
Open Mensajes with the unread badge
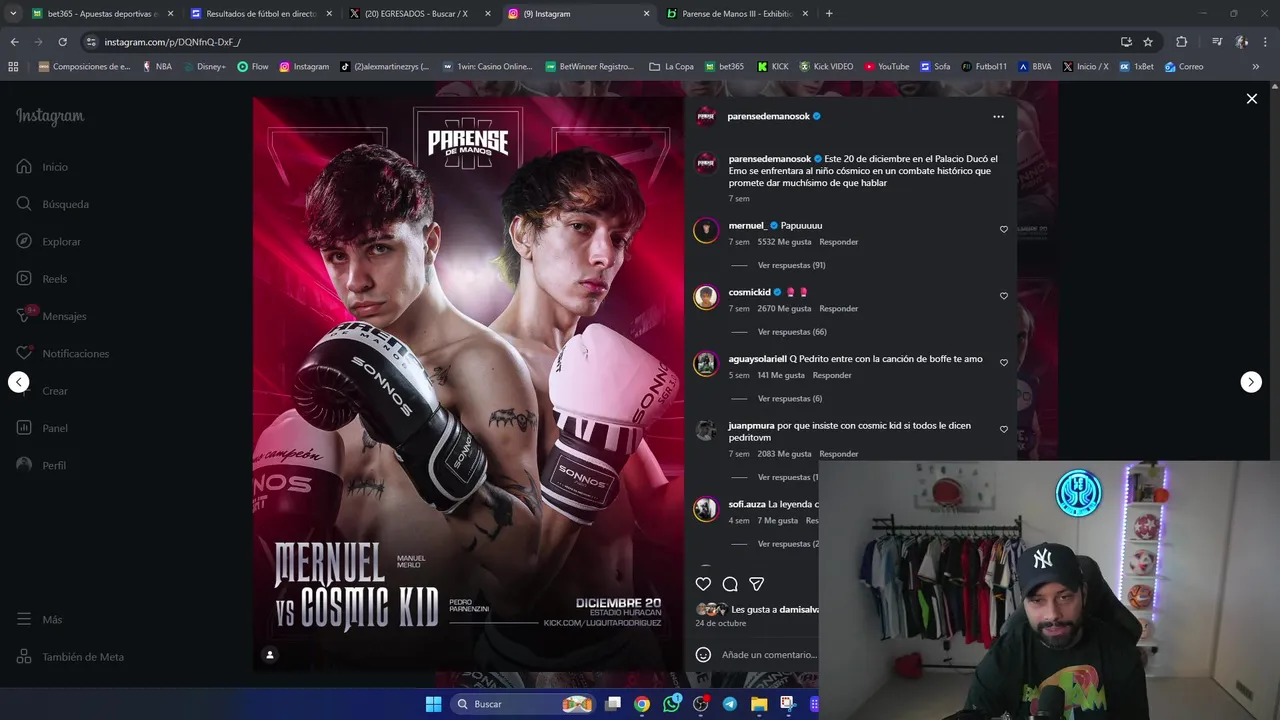[51, 316]
